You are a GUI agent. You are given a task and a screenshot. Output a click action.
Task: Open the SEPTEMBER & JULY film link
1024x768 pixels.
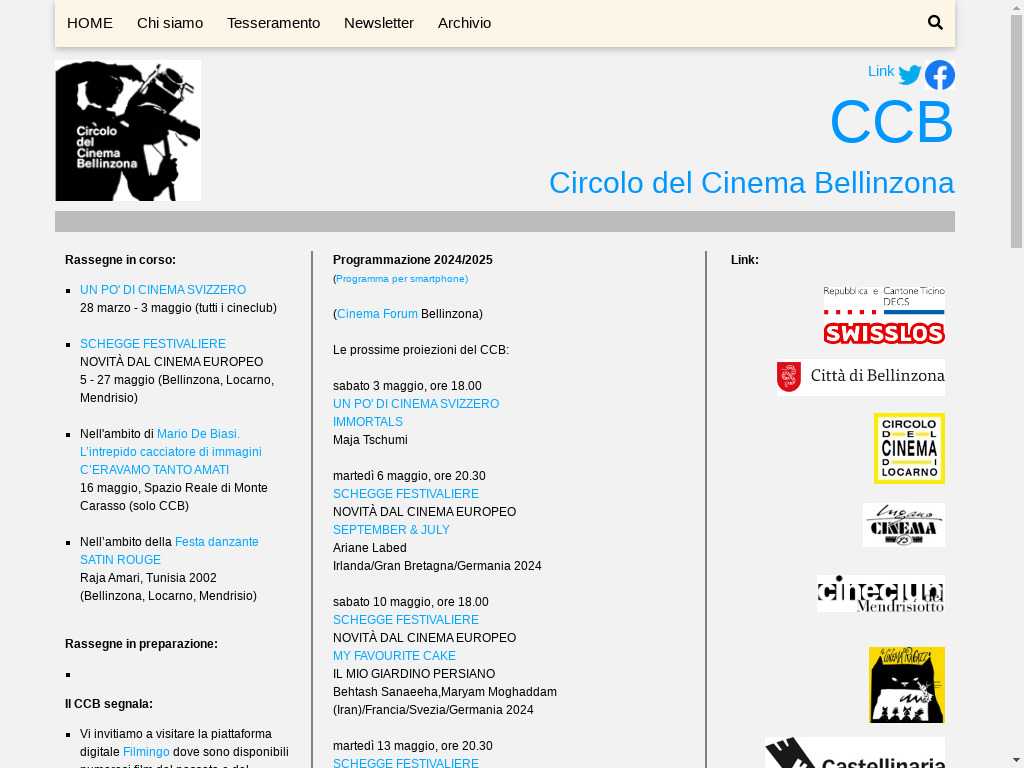(391, 530)
